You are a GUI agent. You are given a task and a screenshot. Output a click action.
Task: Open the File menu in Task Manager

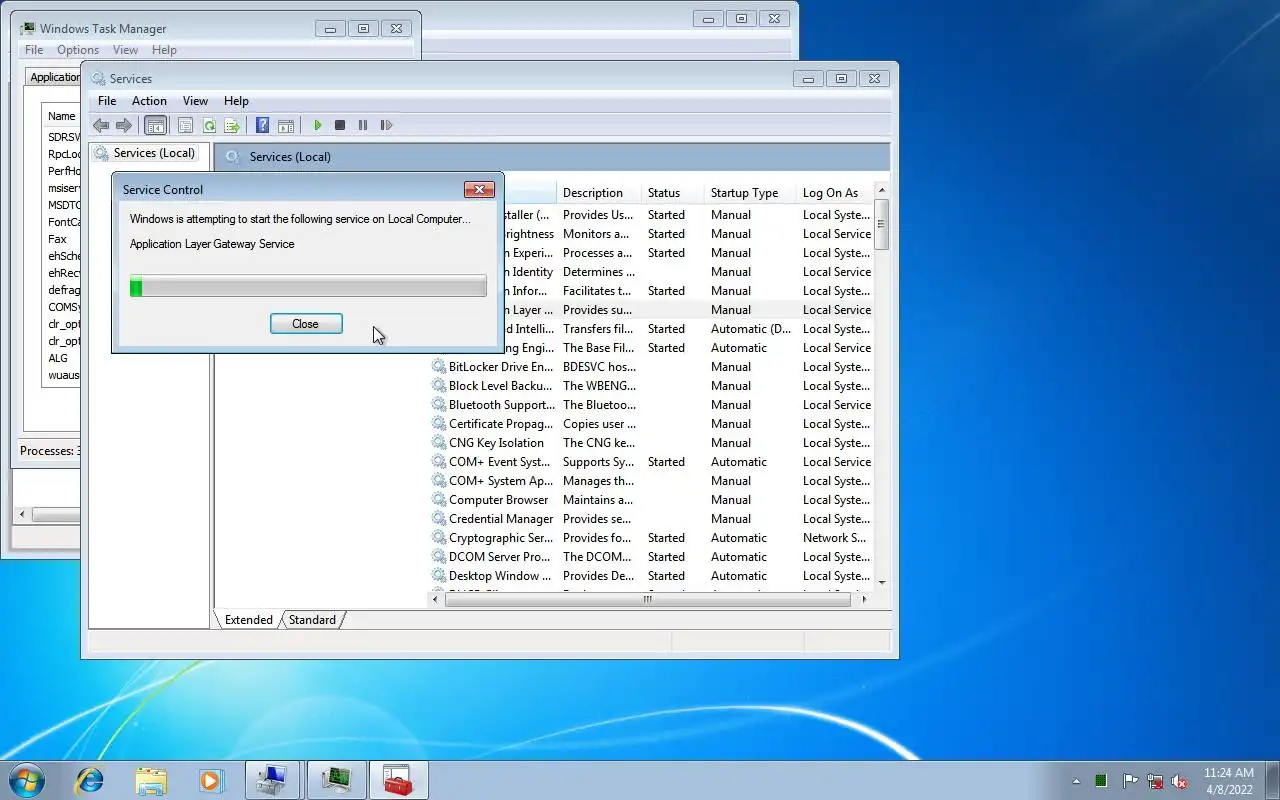34,50
